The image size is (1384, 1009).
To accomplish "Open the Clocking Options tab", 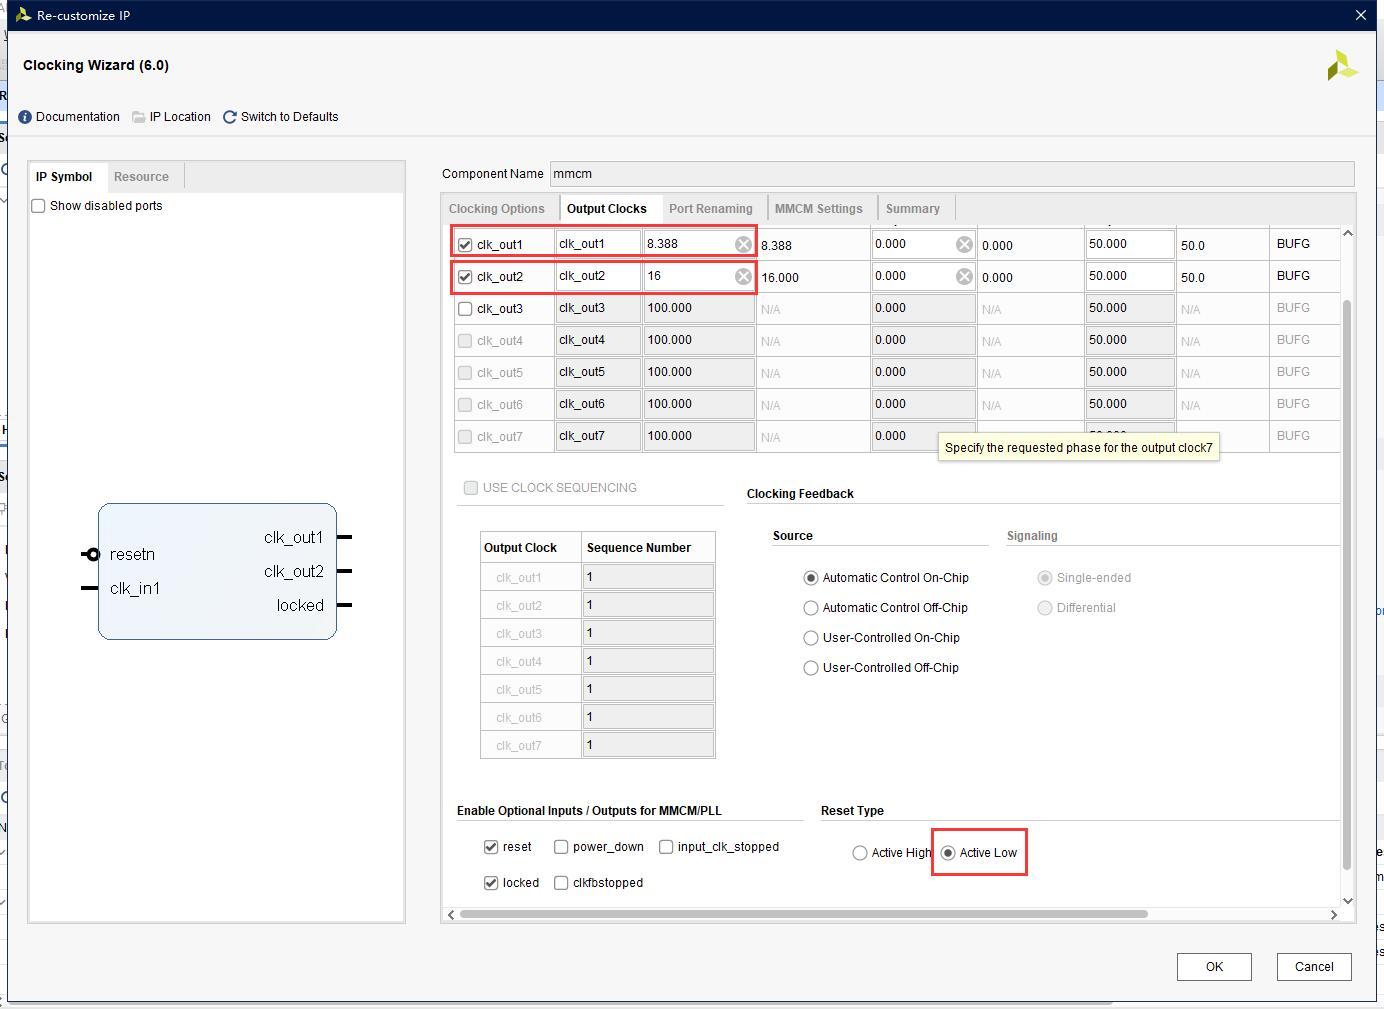I will pos(497,209).
